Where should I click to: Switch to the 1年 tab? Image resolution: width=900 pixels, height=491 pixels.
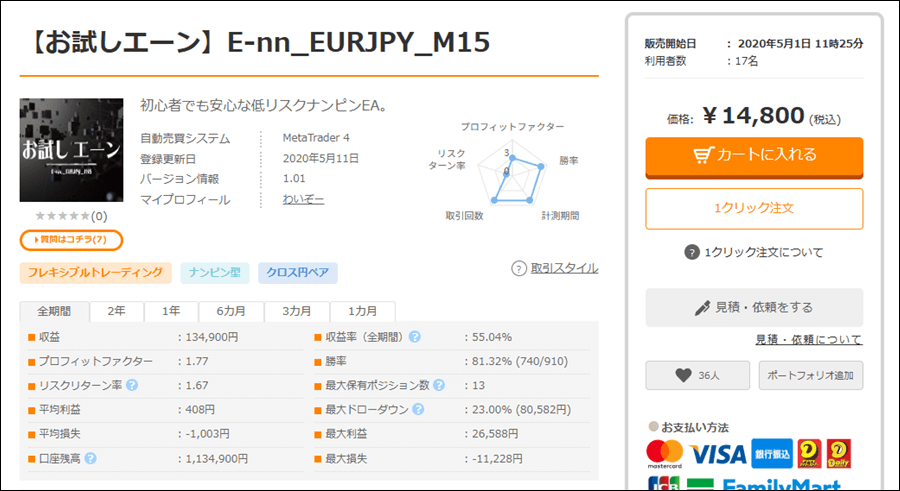(171, 311)
